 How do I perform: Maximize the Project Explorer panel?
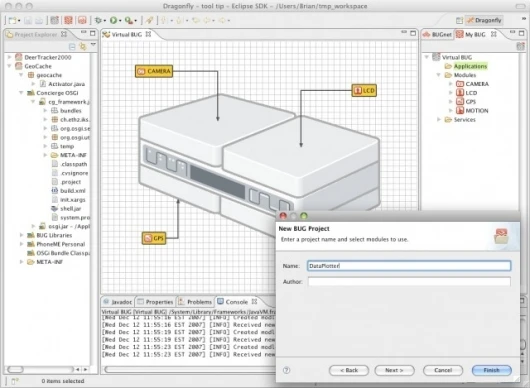tap(93, 33)
